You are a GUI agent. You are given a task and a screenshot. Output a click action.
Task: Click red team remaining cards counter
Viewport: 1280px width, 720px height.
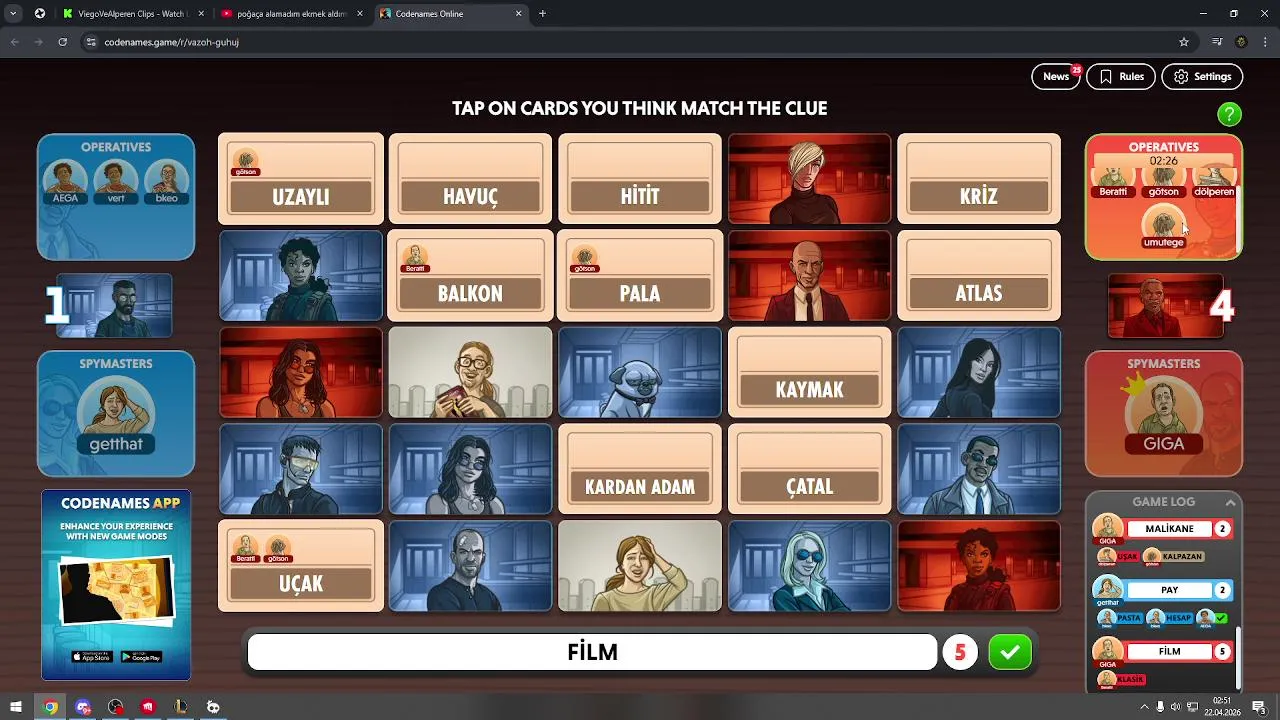(x=1172, y=305)
